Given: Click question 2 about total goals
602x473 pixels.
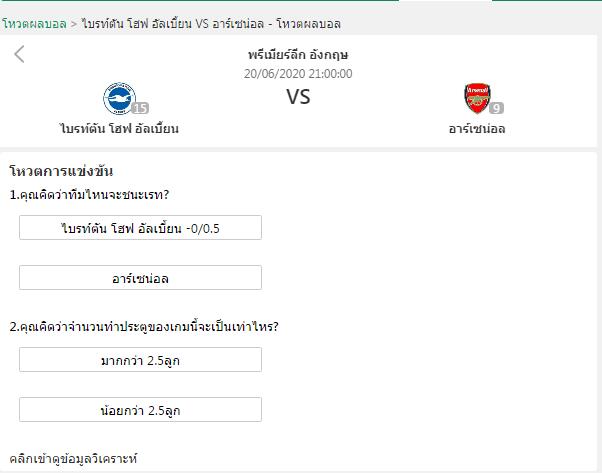Looking at the screenshot, I should click(x=143, y=327).
